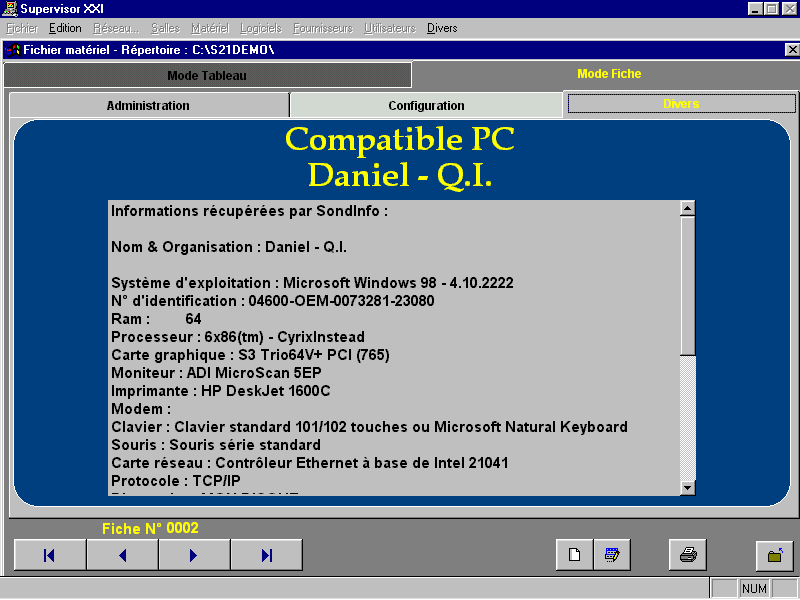The height and width of the screenshot is (600, 800).
Task: Open the Edition menu
Action: click(65, 29)
